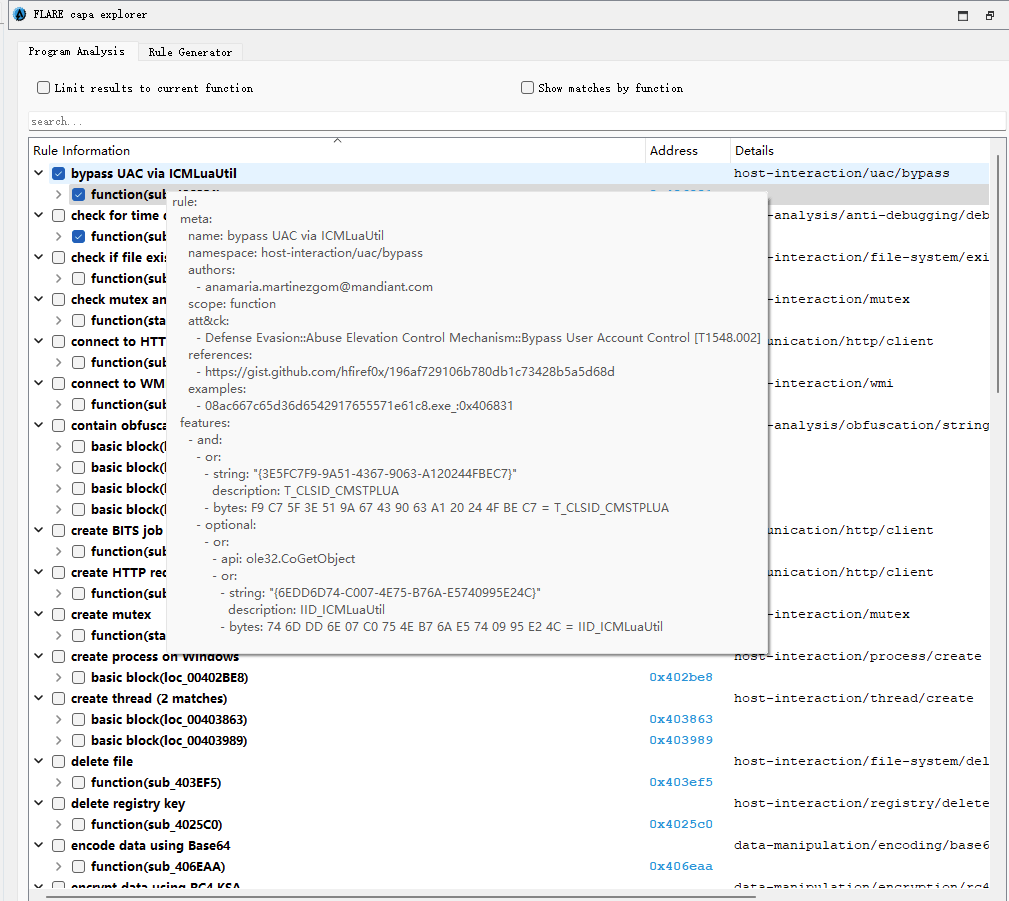
Task: Enable Limit results to current function
Action: [x=44, y=88]
